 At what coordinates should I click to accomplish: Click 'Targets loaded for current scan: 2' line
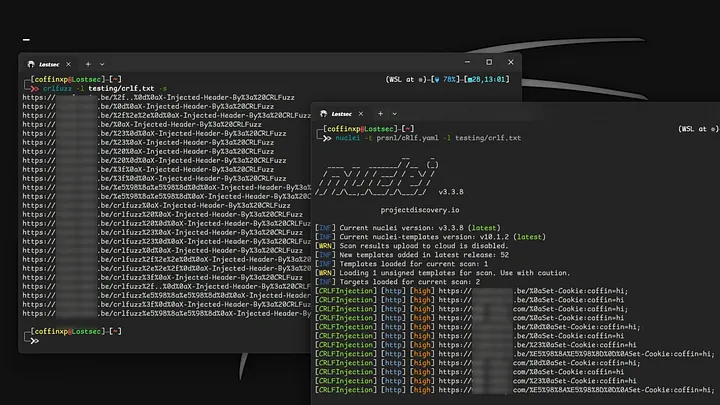click(x=397, y=282)
